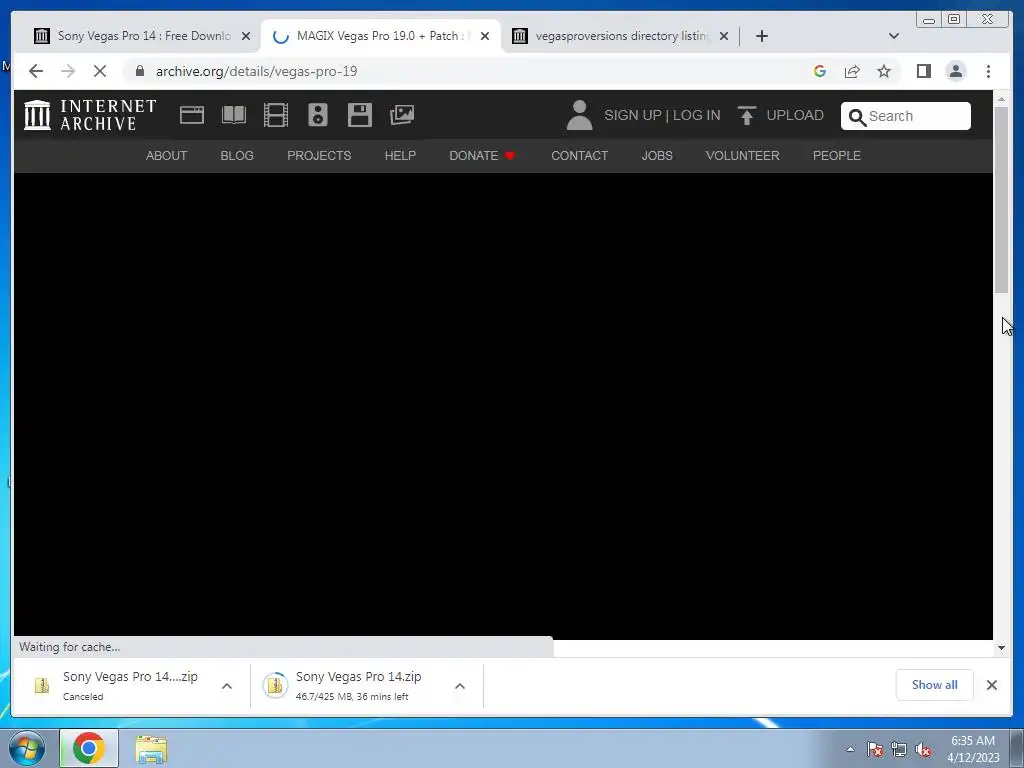View site information lock icon
This screenshot has width=1024, height=768.
tap(140, 71)
